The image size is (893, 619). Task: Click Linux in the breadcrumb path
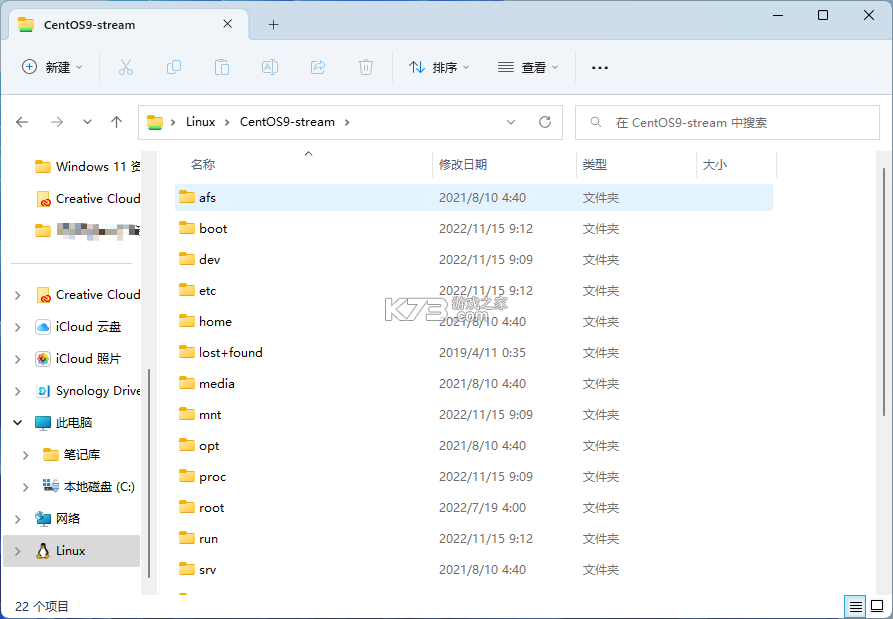tap(200, 122)
